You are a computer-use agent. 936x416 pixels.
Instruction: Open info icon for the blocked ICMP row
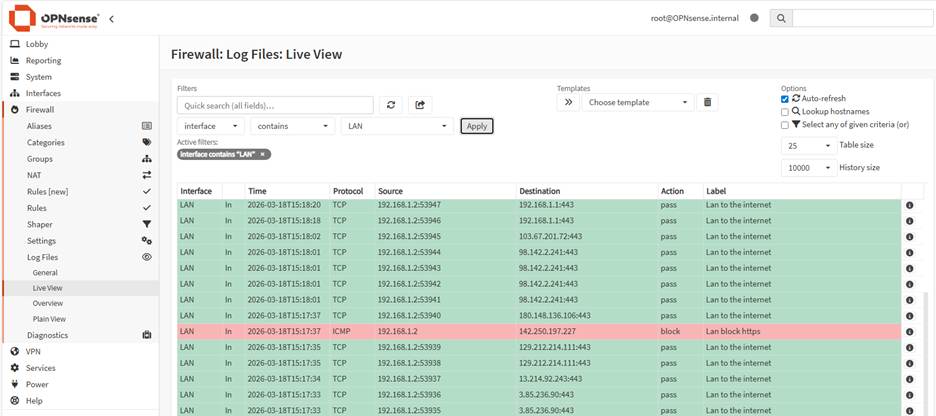[x=909, y=331]
